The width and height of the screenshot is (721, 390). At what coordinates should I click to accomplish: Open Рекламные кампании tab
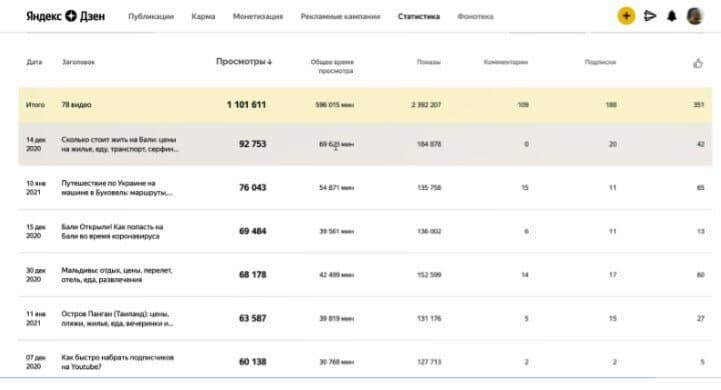pos(340,17)
